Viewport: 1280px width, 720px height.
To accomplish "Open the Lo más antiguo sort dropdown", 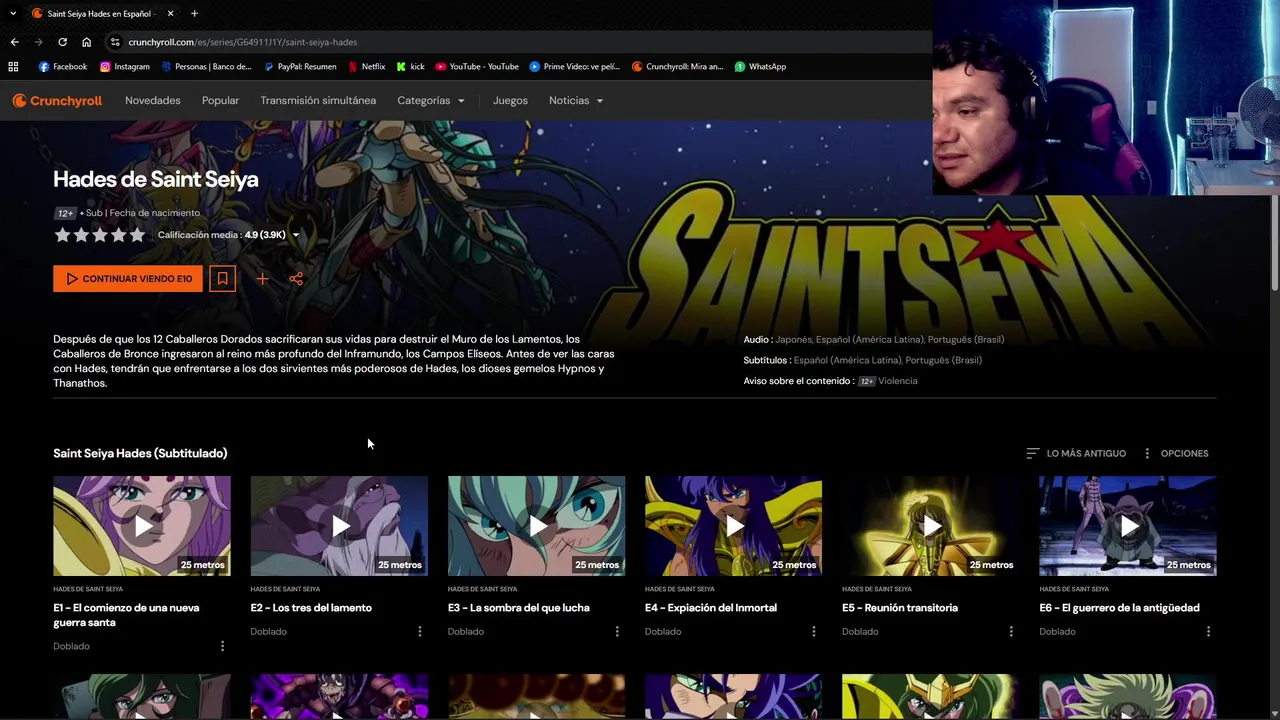I will [x=1076, y=453].
